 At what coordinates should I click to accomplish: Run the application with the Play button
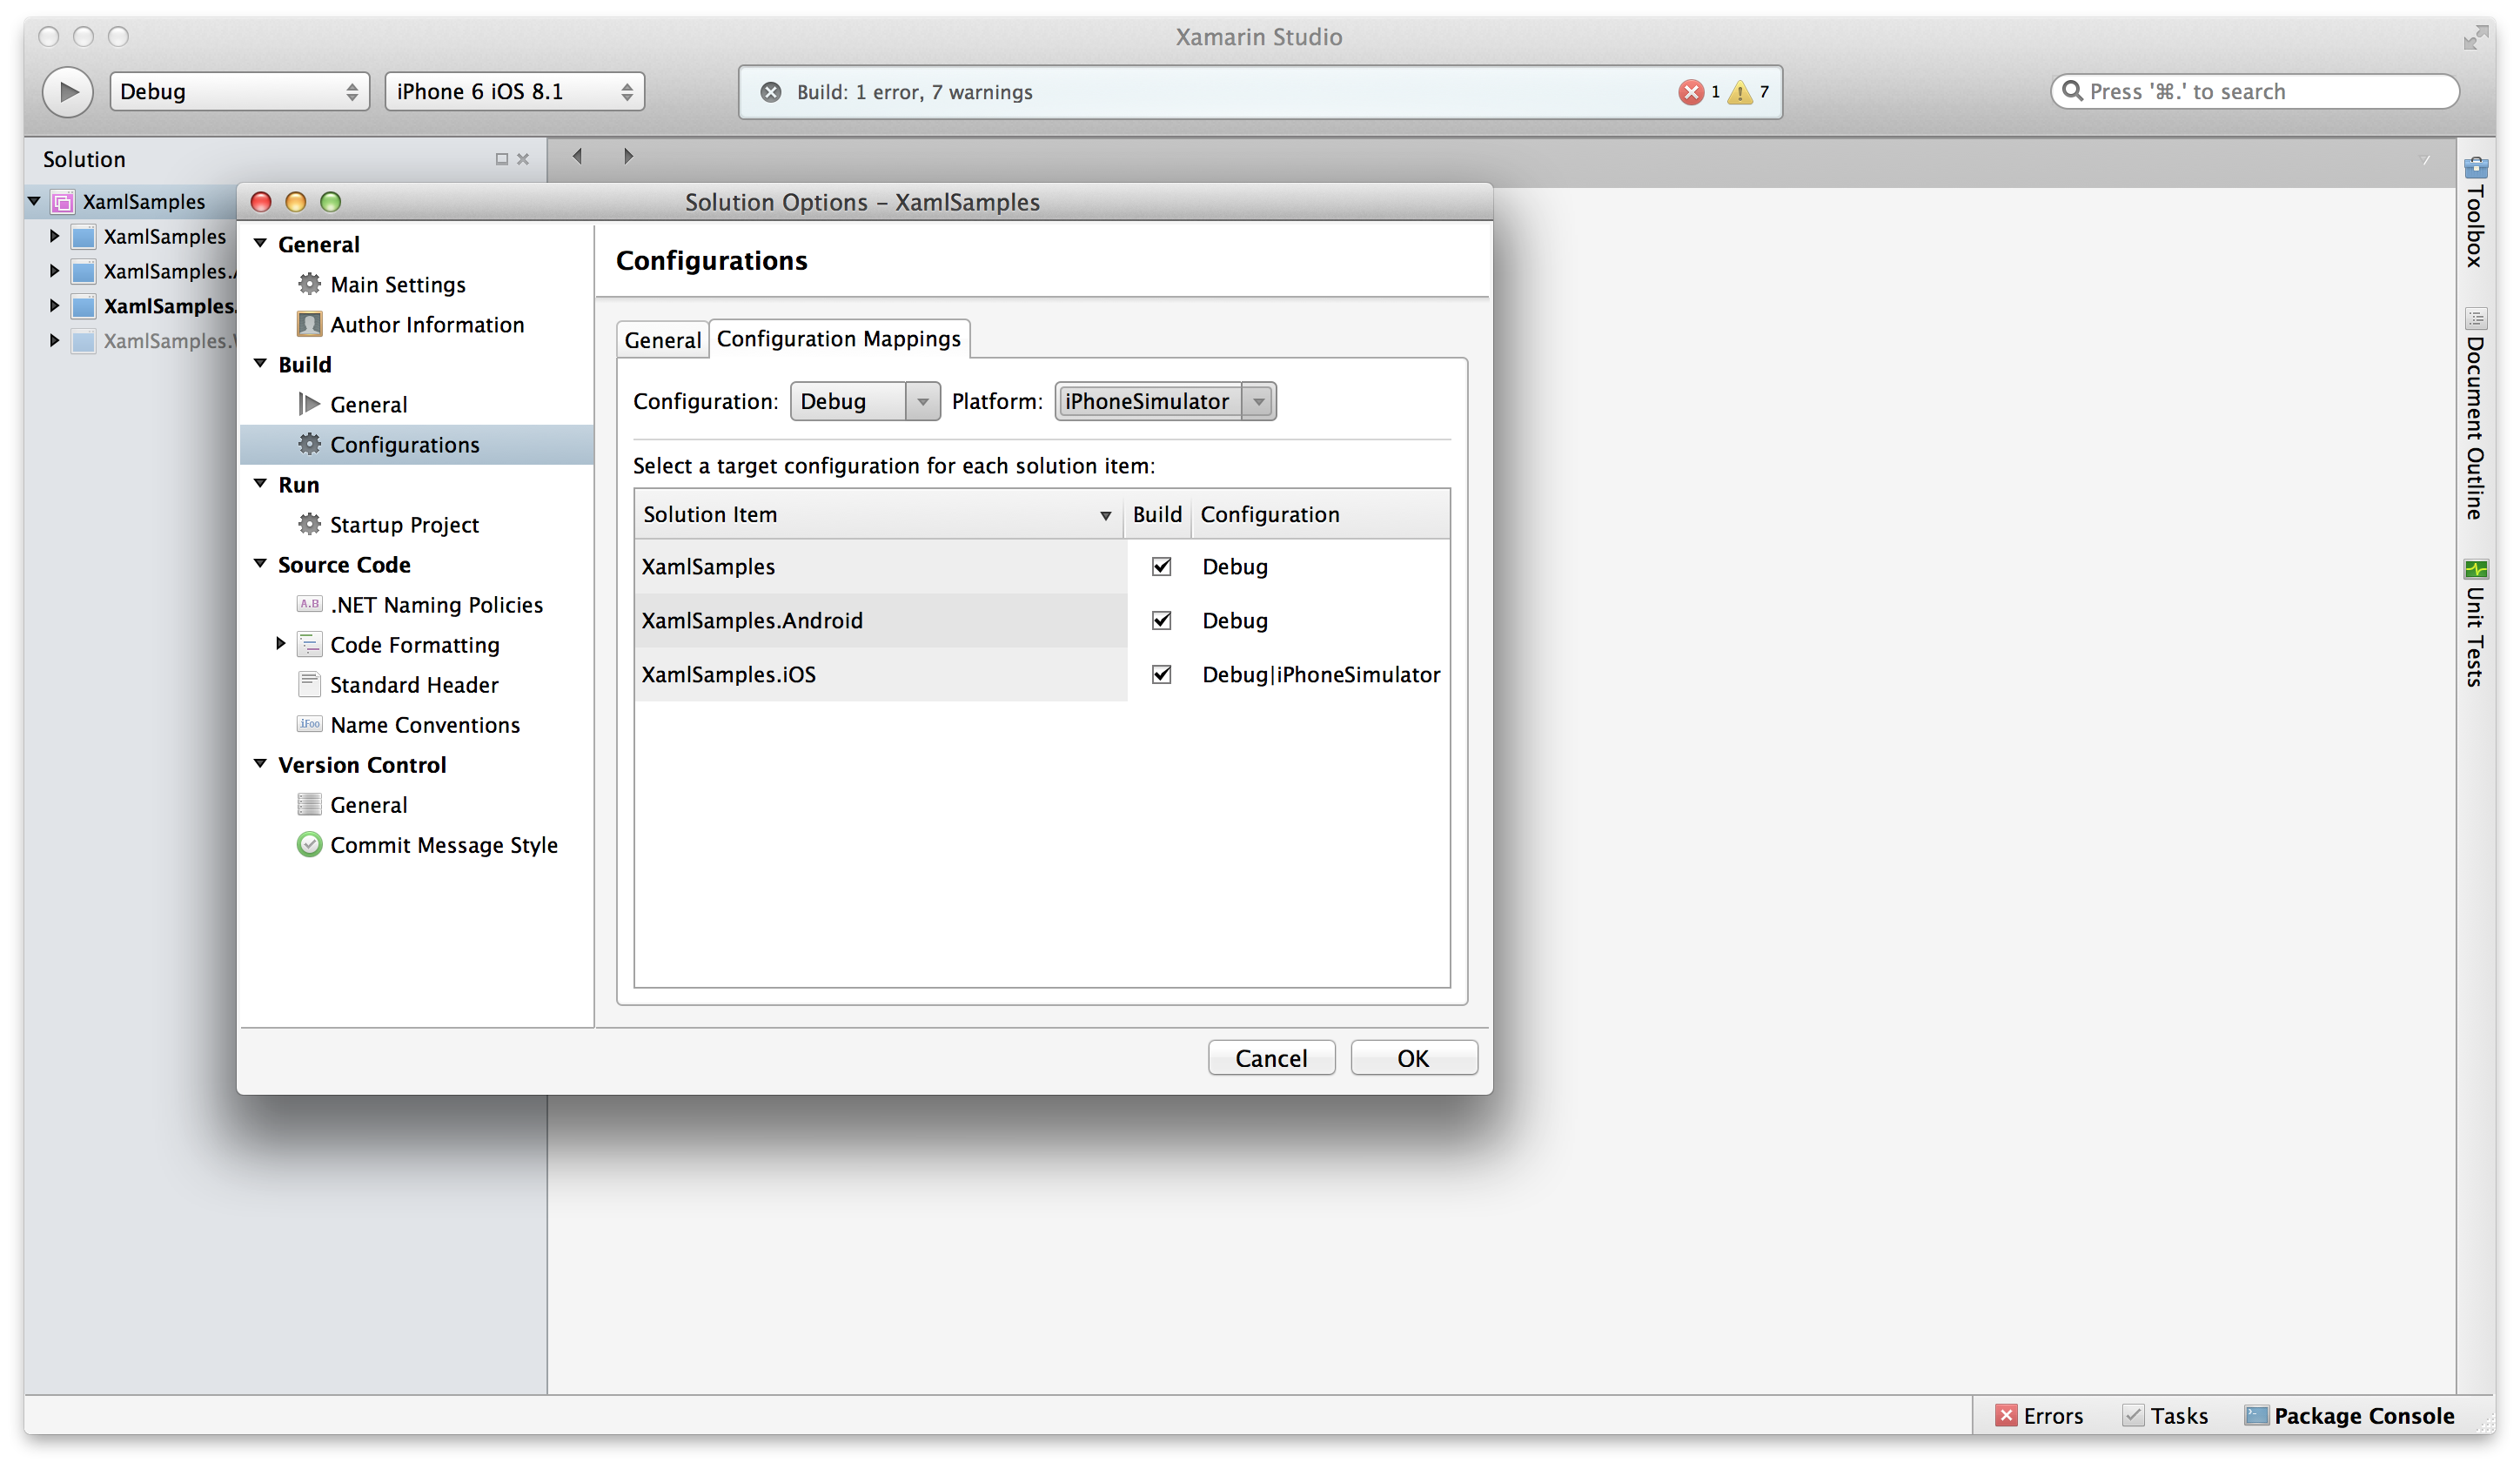coord(66,91)
